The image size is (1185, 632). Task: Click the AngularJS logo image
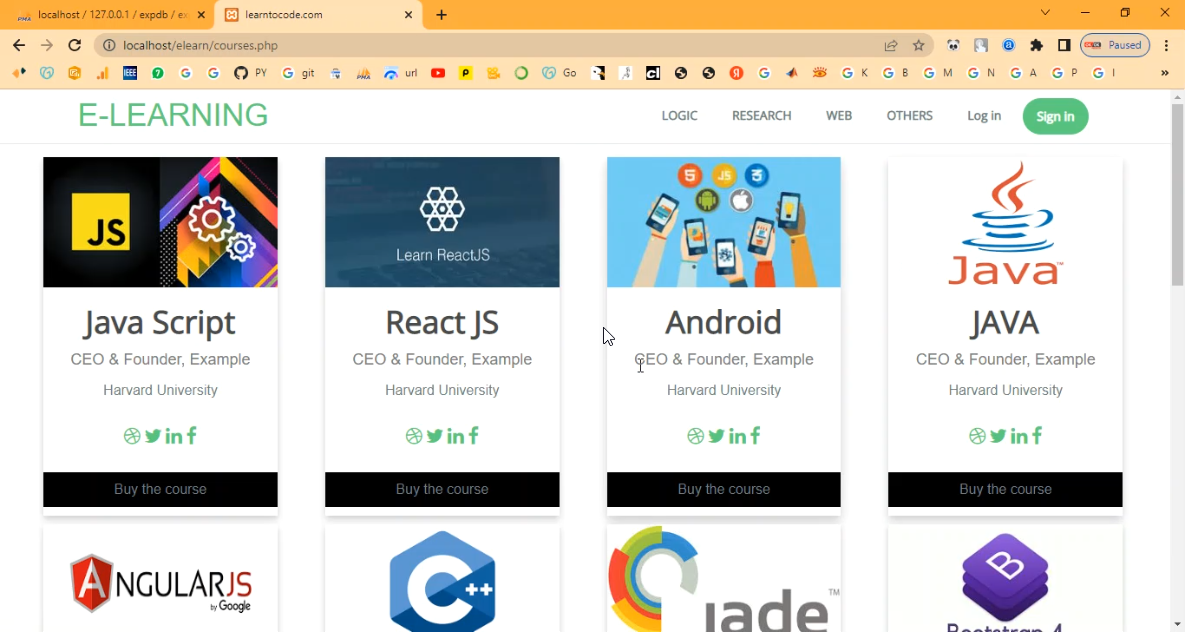tap(160, 582)
